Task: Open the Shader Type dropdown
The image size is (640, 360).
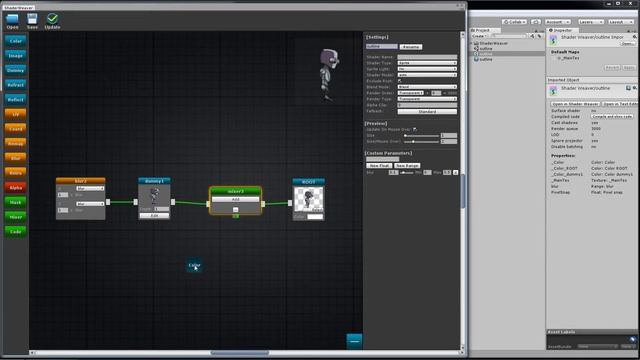Action: (427, 63)
